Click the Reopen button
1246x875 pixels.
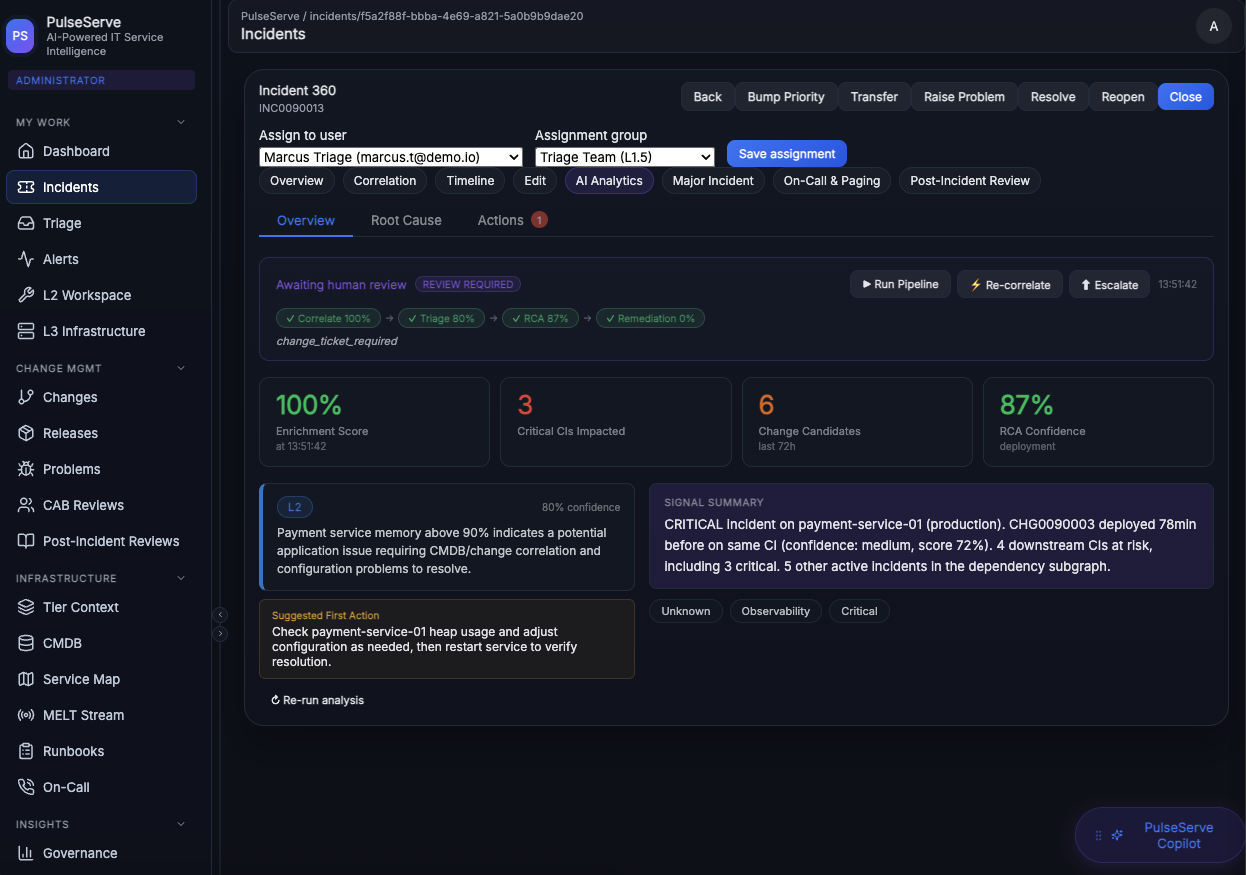pyautogui.click(x=1123, y=97)
